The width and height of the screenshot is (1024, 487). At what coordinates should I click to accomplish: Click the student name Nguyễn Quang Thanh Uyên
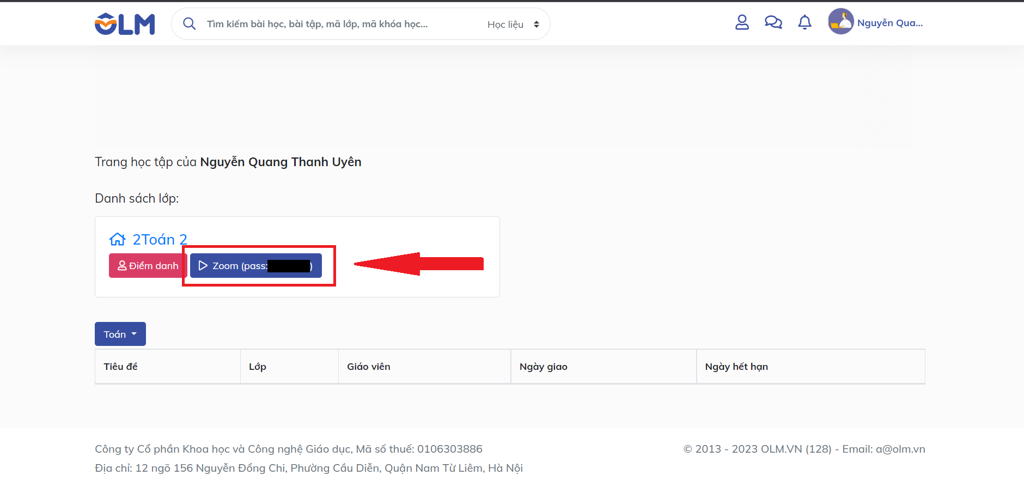click(281, 162)
